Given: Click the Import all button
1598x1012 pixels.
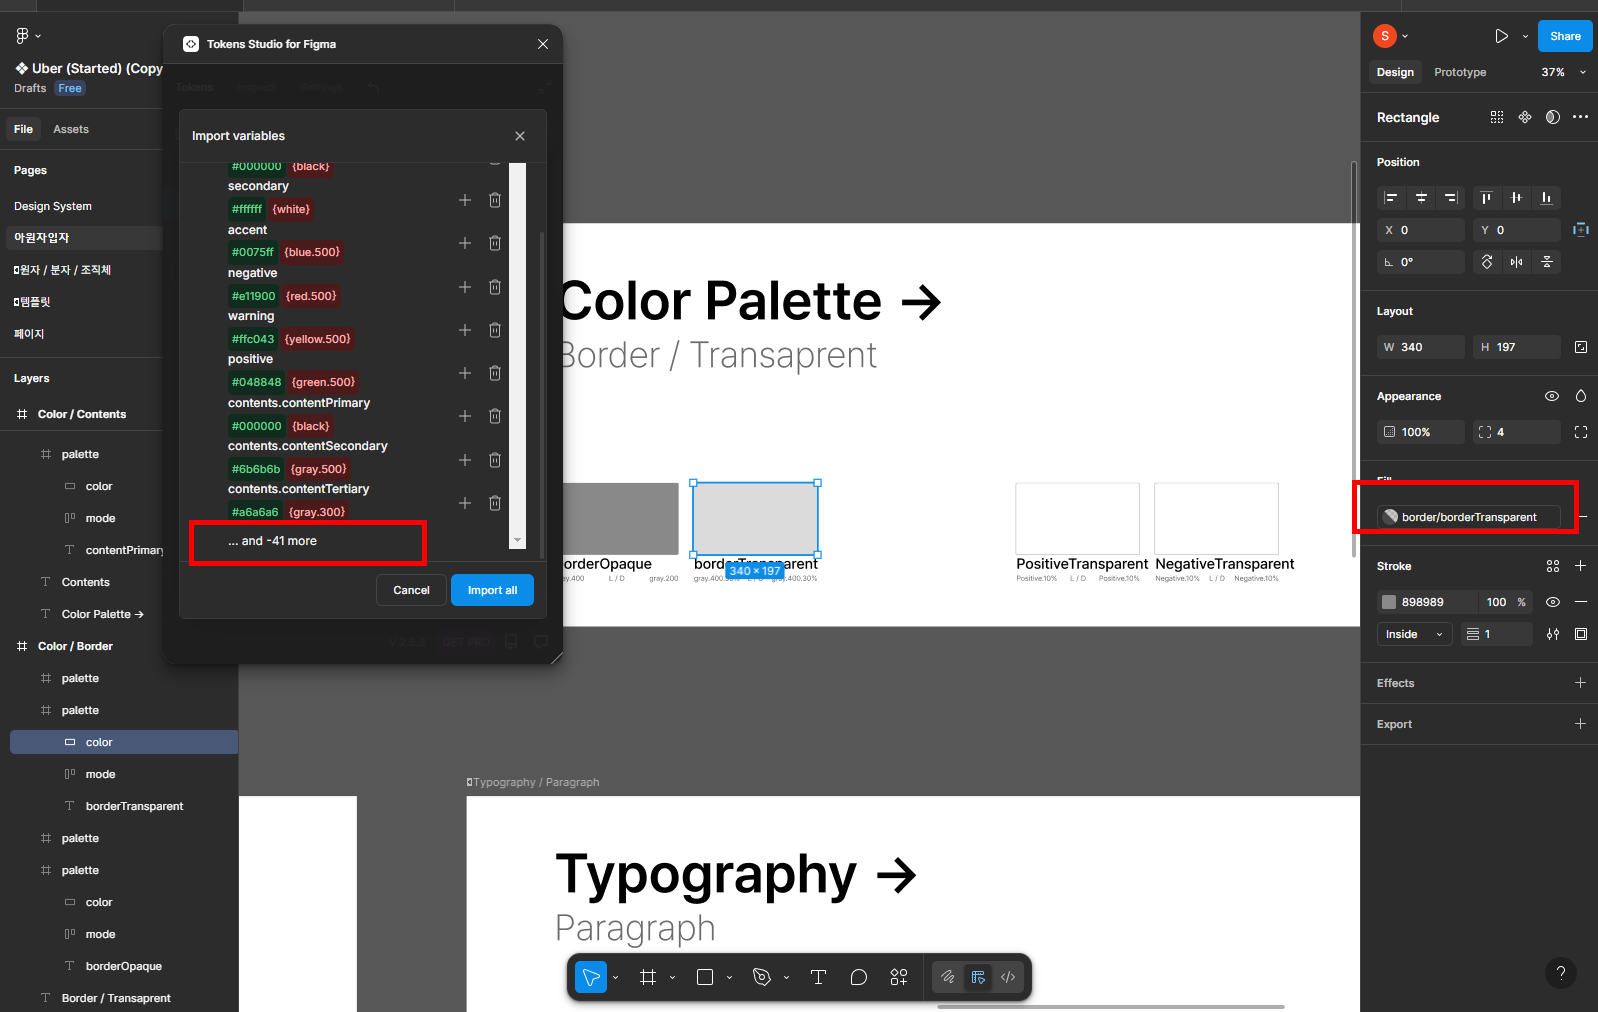Looking at the screenshot, I should pyautogui.click(x=492, y=590).
